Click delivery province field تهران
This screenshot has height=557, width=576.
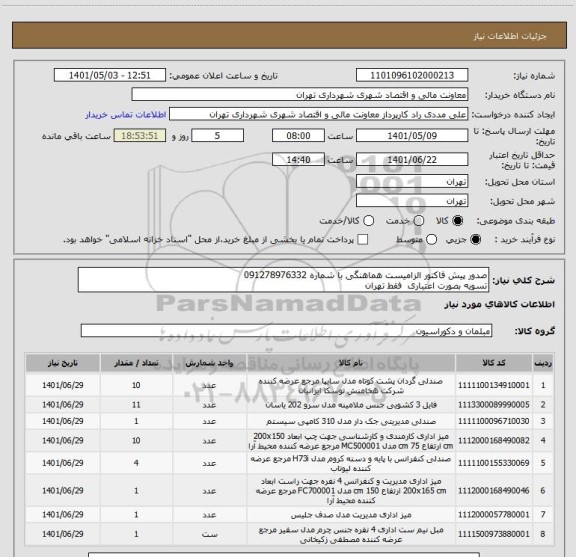(x=412, y=182)
